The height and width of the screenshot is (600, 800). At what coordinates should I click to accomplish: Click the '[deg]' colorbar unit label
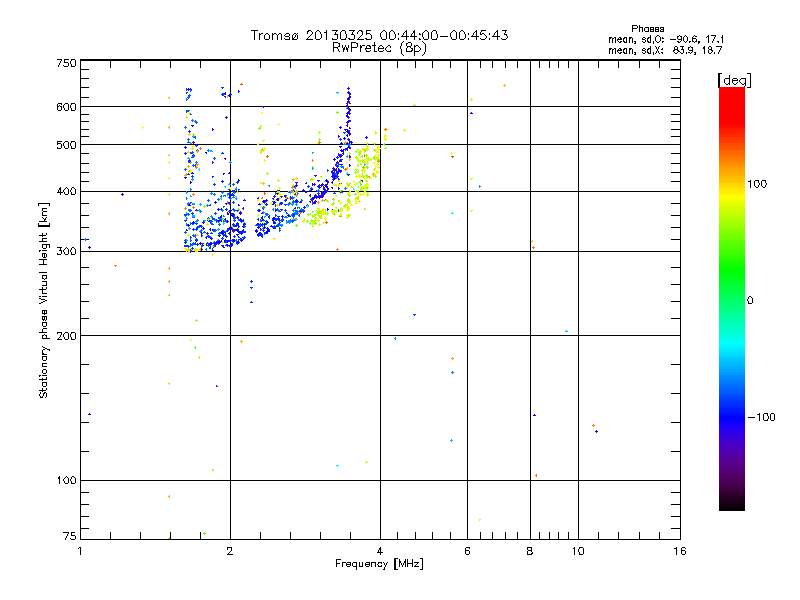(734, 80)
